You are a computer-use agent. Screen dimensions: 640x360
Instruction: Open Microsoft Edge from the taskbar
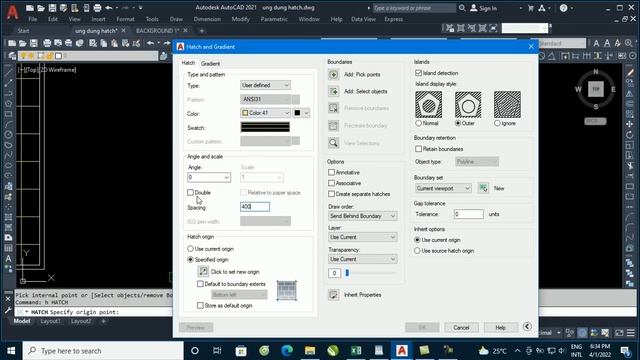tap(287, 351)
